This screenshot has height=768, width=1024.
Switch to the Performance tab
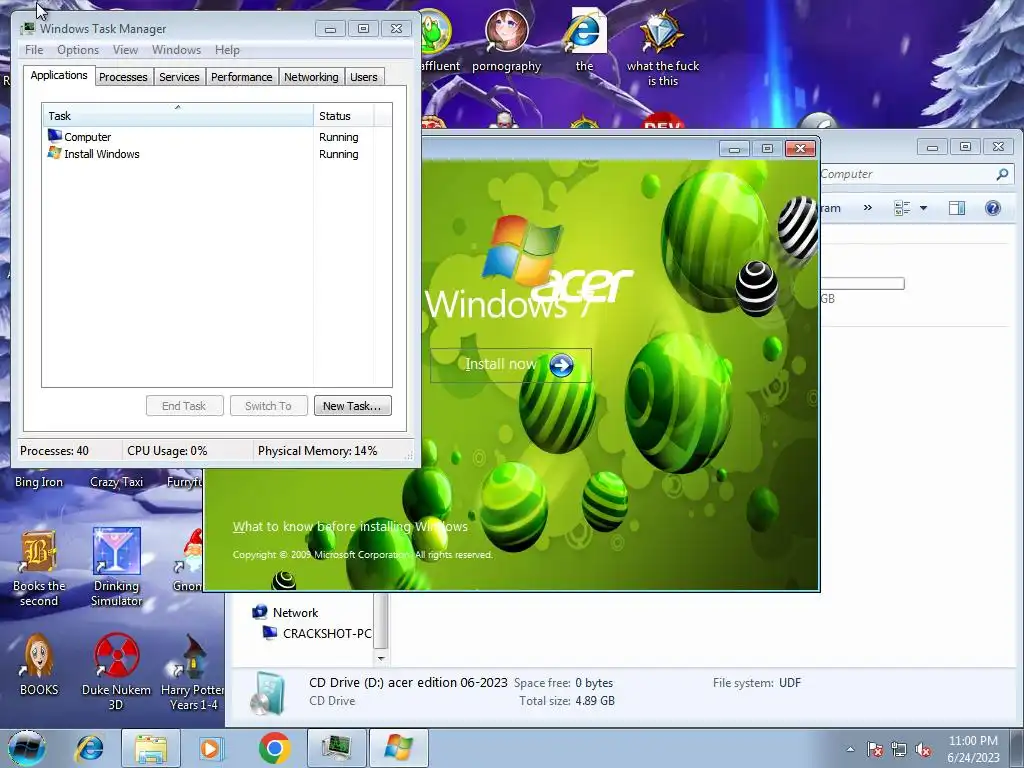[242, 77]
